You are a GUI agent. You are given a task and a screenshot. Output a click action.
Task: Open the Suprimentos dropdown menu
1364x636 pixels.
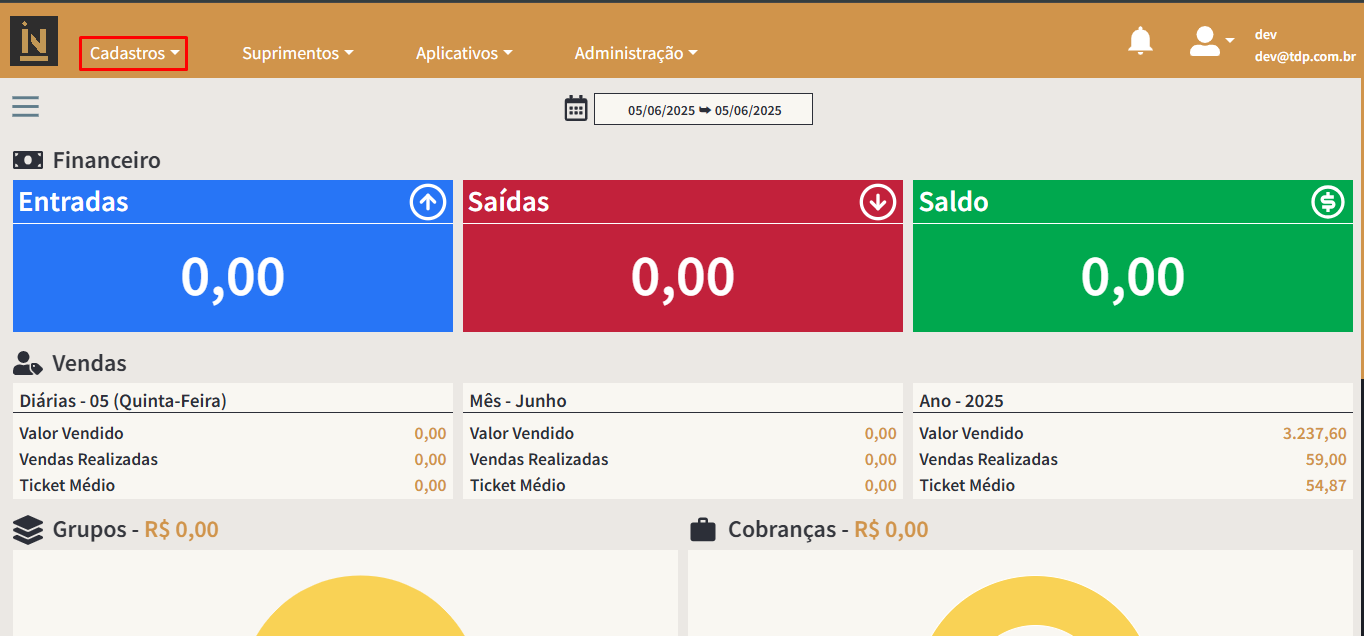click(298, 53)
